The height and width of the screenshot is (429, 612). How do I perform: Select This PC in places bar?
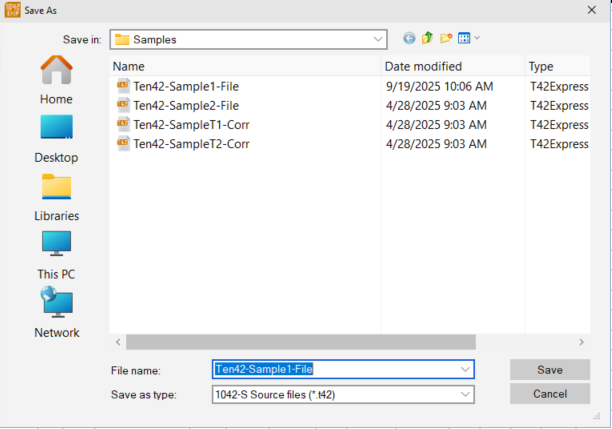point(56,255)
